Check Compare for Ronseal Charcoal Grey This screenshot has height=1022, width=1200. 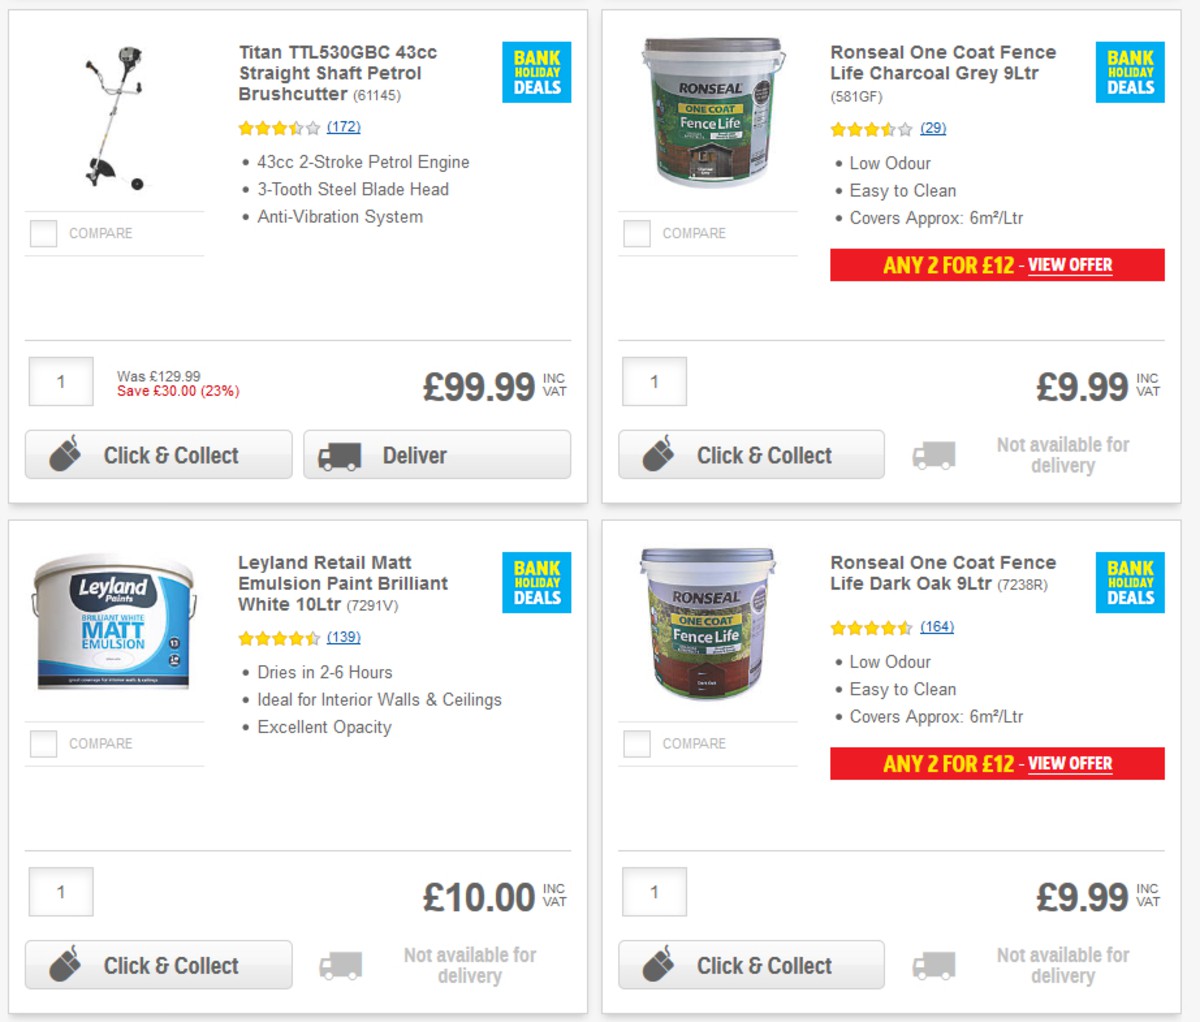pos(637,233)
